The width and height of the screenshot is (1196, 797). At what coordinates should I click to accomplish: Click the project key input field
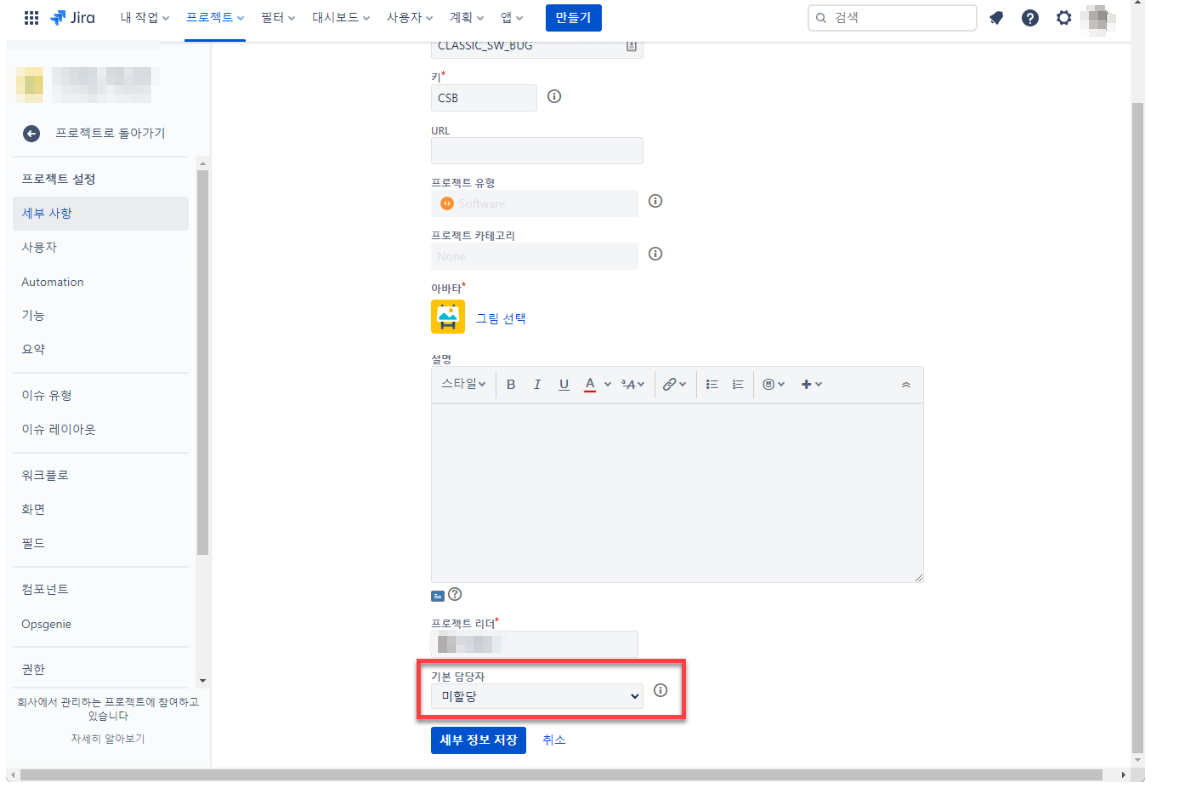[484, 98]
